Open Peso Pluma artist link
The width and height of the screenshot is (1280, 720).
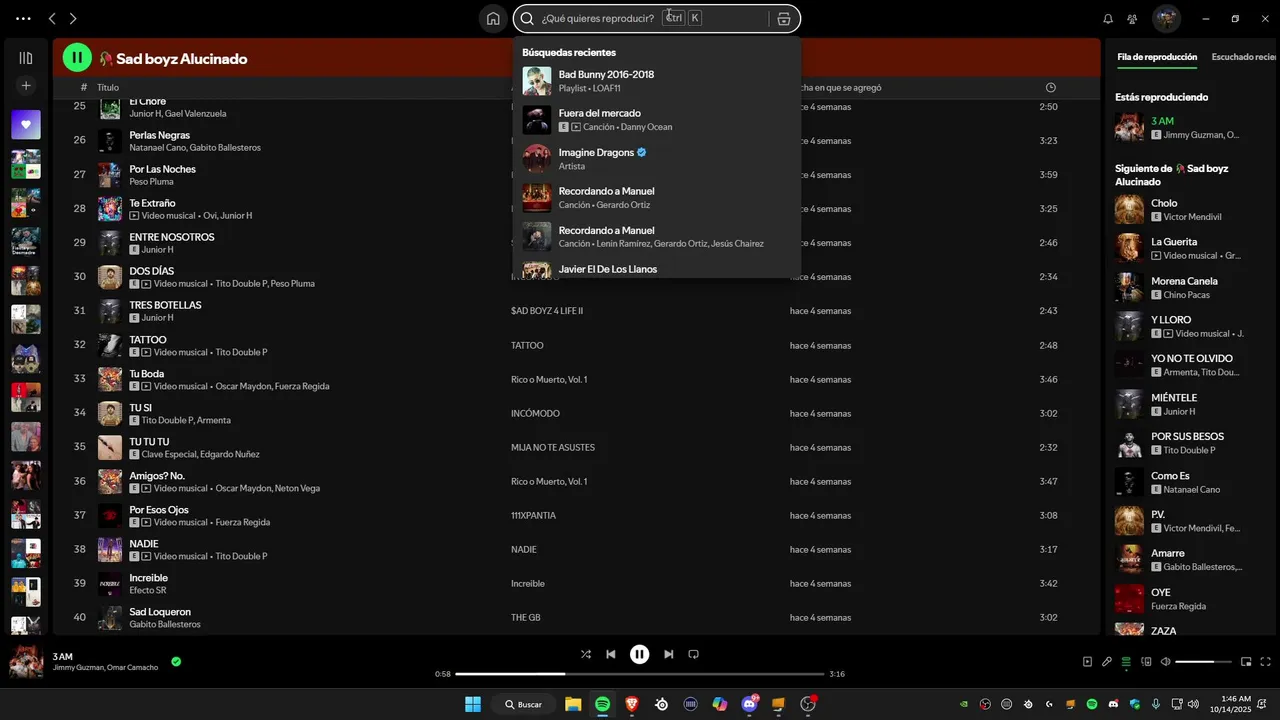pyautogui.click(x=151, y=181)
